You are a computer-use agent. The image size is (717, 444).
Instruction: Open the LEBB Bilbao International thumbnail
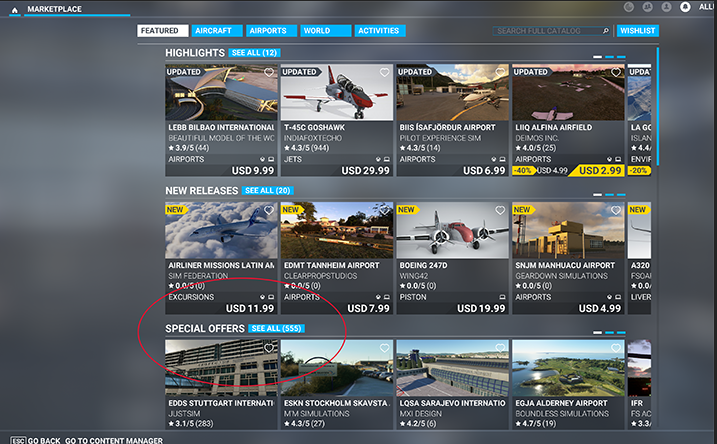tap(221, 92)
